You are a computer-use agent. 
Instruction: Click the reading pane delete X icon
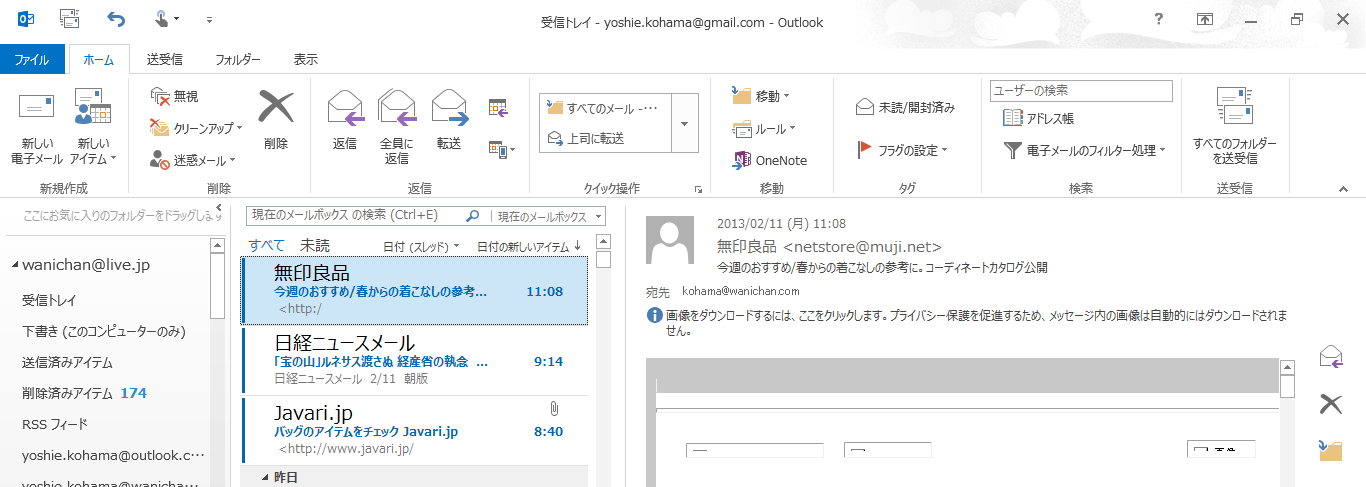[x=1331, y=404]
